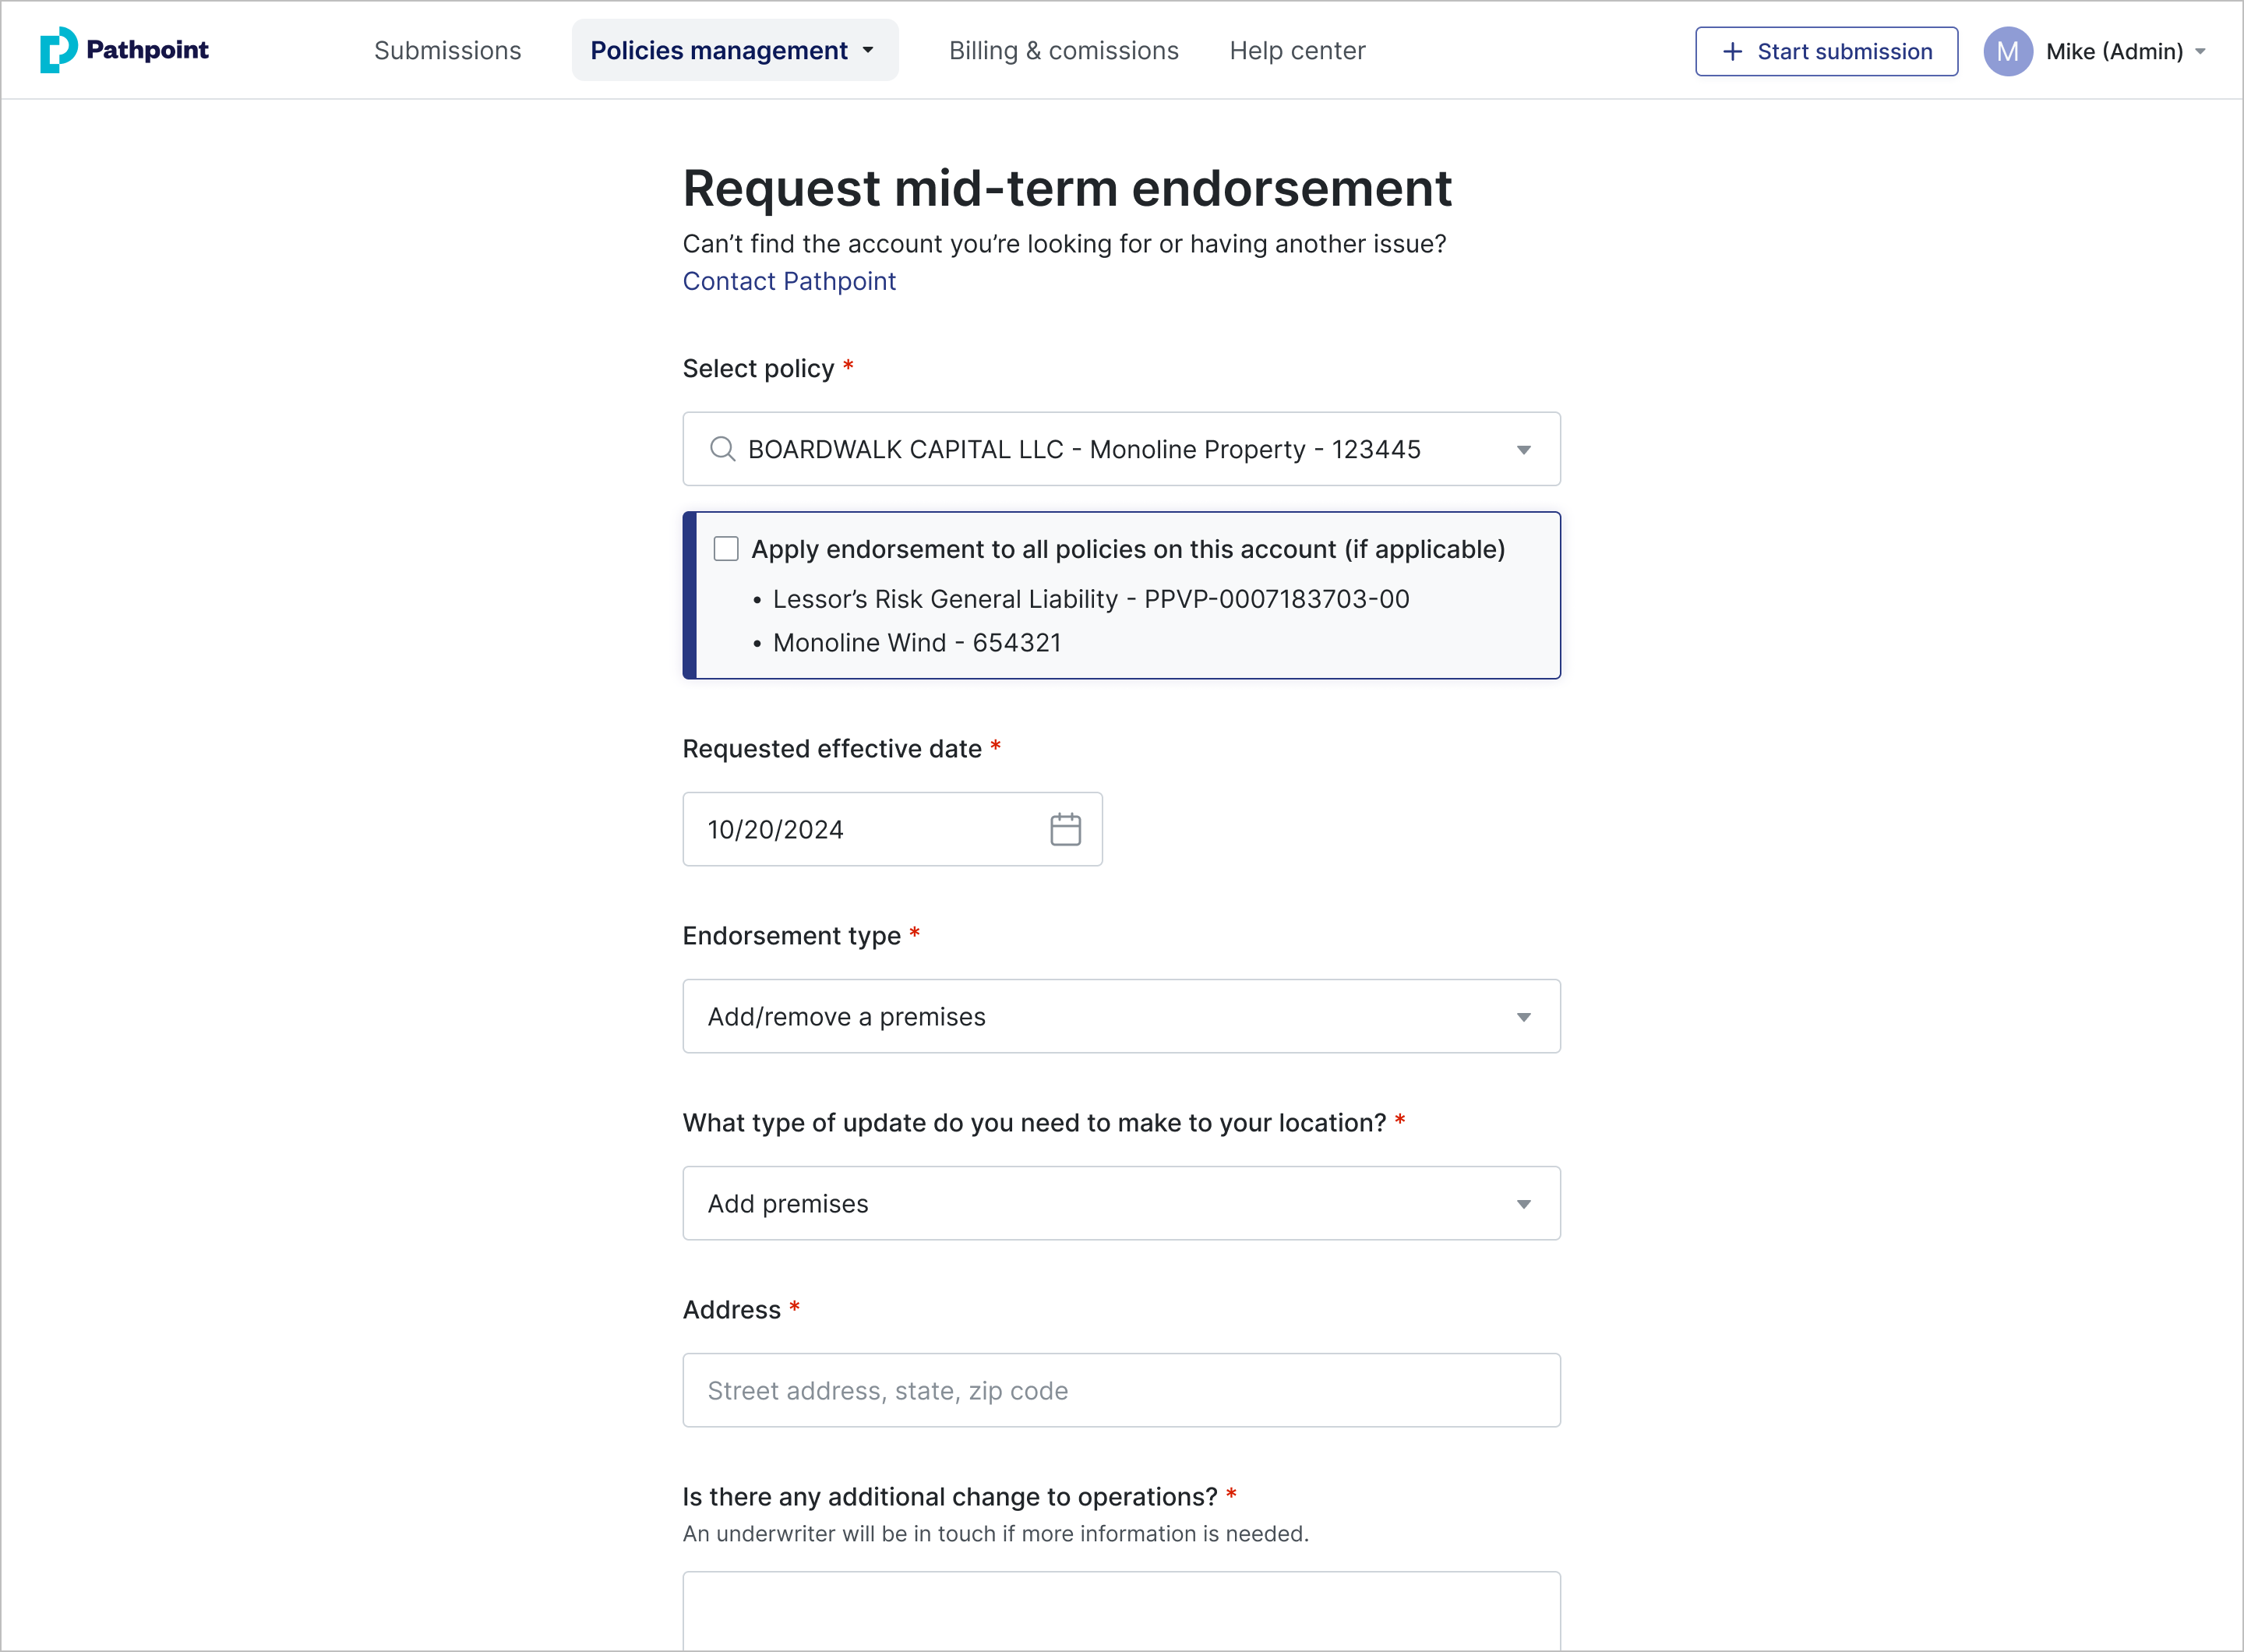Focus the Address input field
Screen dimensions: 2244x1652
pyautogui.click(x=1120, y=1390)
